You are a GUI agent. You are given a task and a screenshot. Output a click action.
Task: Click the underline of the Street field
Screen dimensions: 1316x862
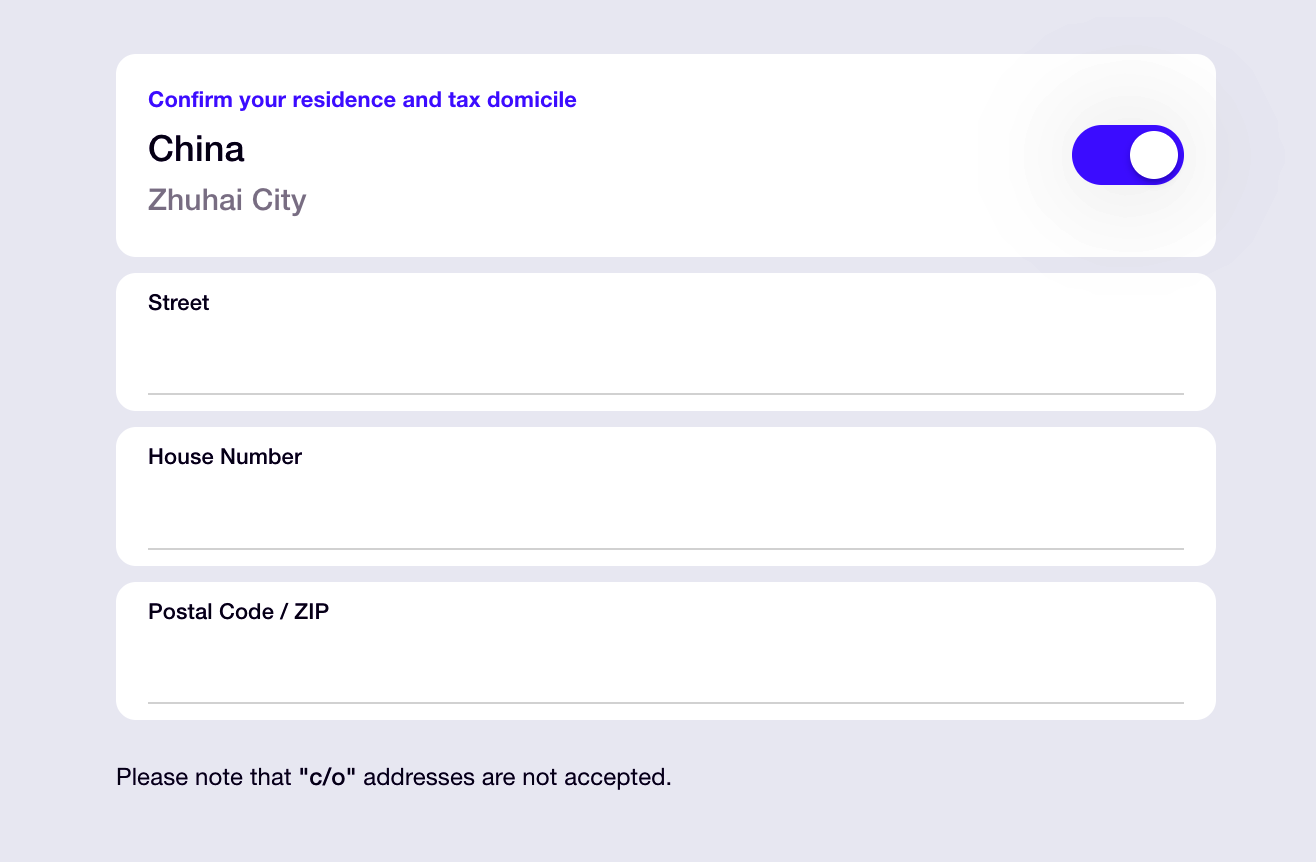pyautogui.click(x=665, y=394)
